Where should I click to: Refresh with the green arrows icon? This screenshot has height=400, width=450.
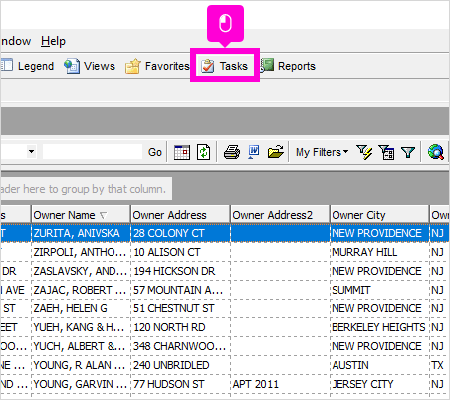click(203, 152)
